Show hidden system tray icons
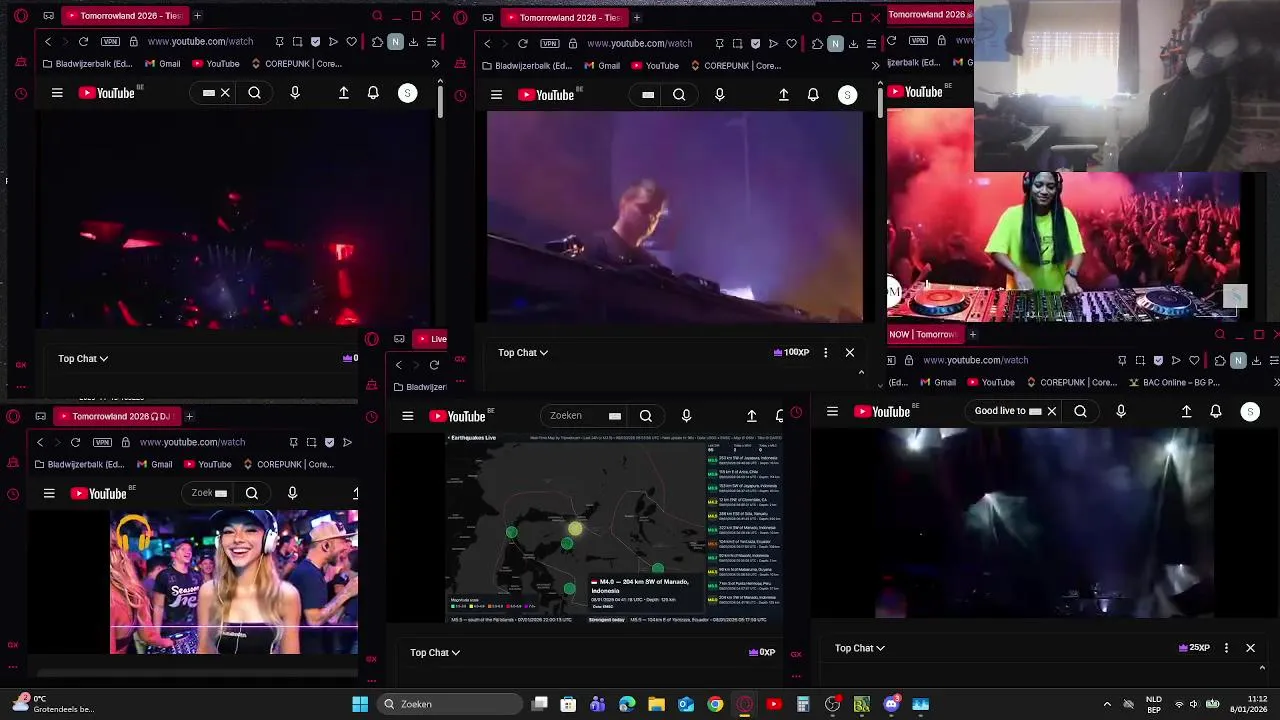This screenshot has height=720, width=1280. (1107, 704)
